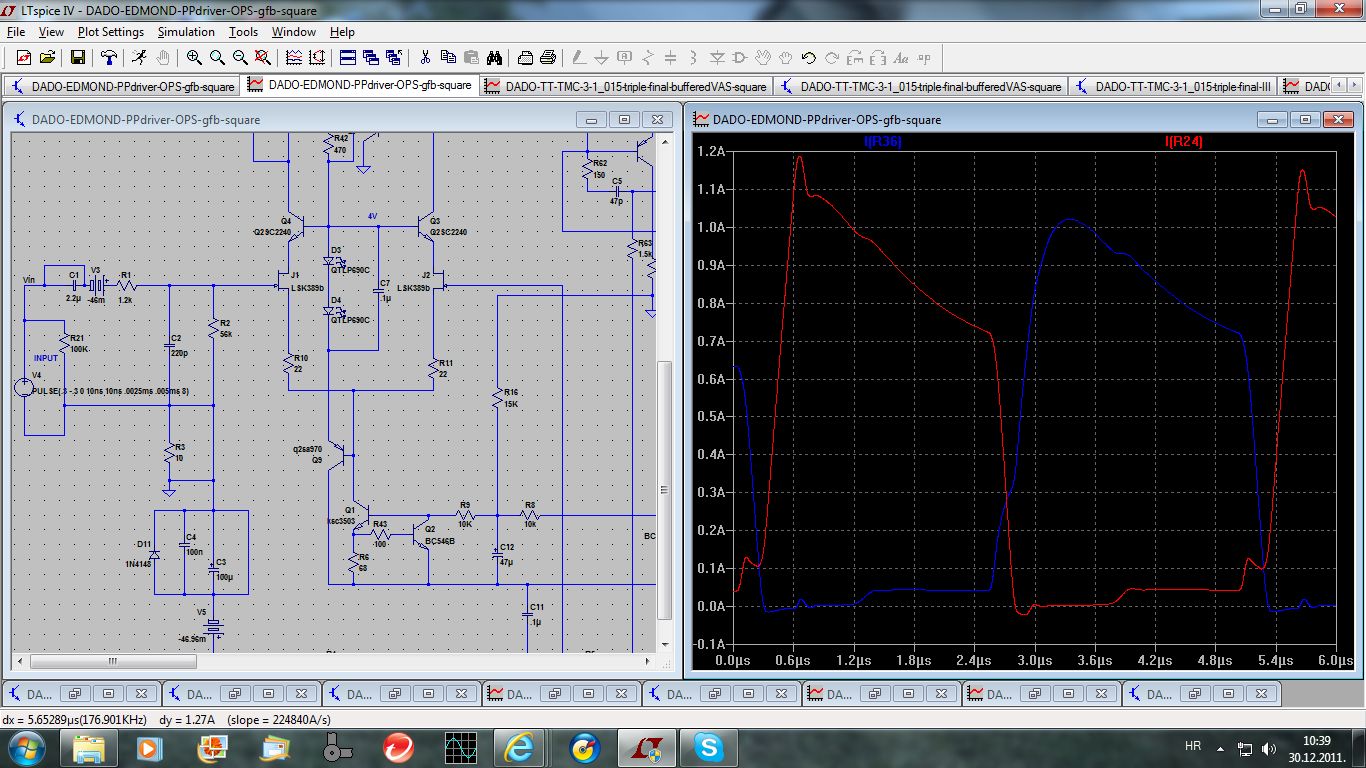
Task: Open the View menu
Action: pyautogui.click(x=51, y=32)
